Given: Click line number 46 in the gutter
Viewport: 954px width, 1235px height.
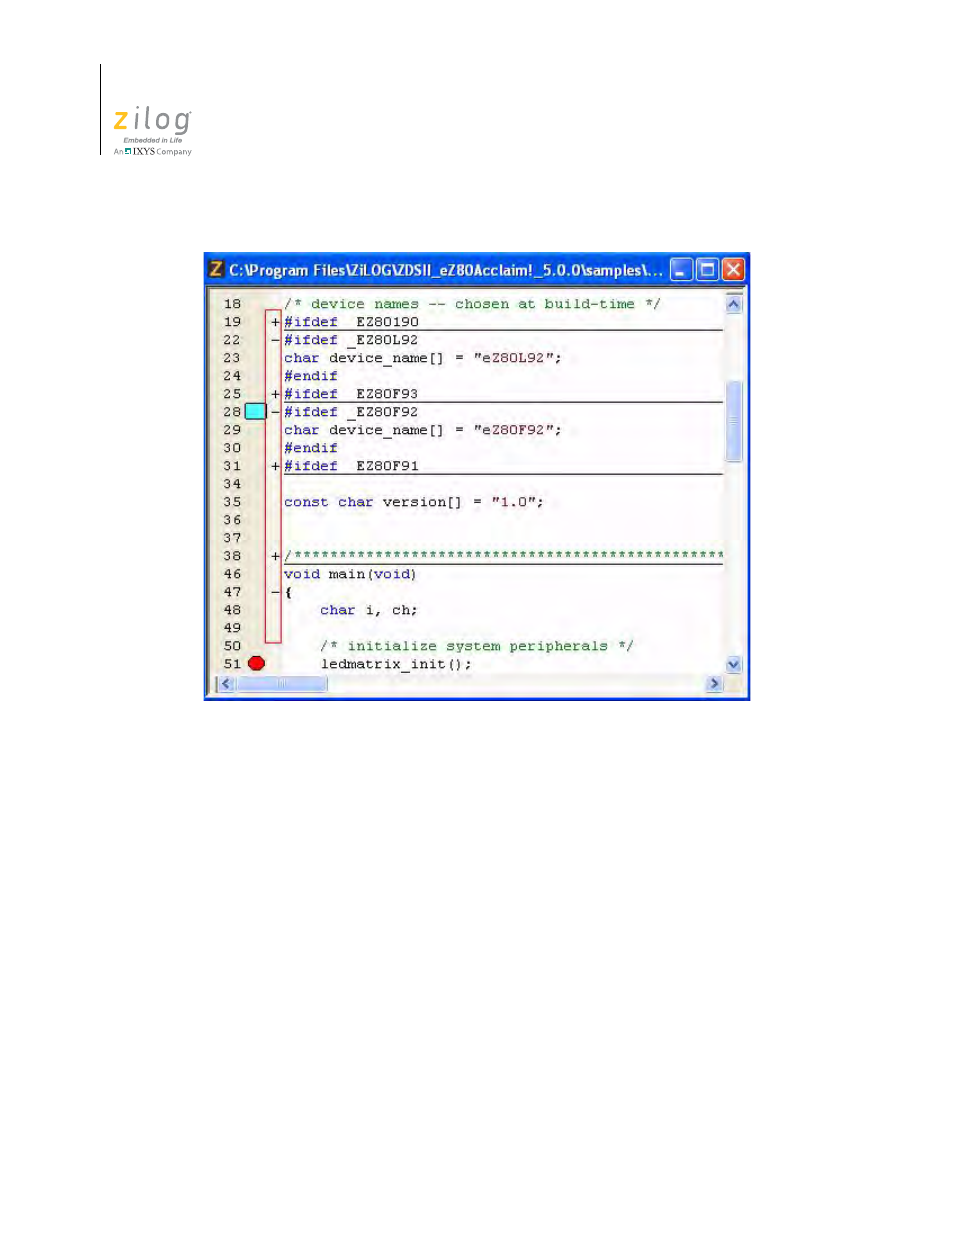Looking at the screenshot, I should pos(232,574).
